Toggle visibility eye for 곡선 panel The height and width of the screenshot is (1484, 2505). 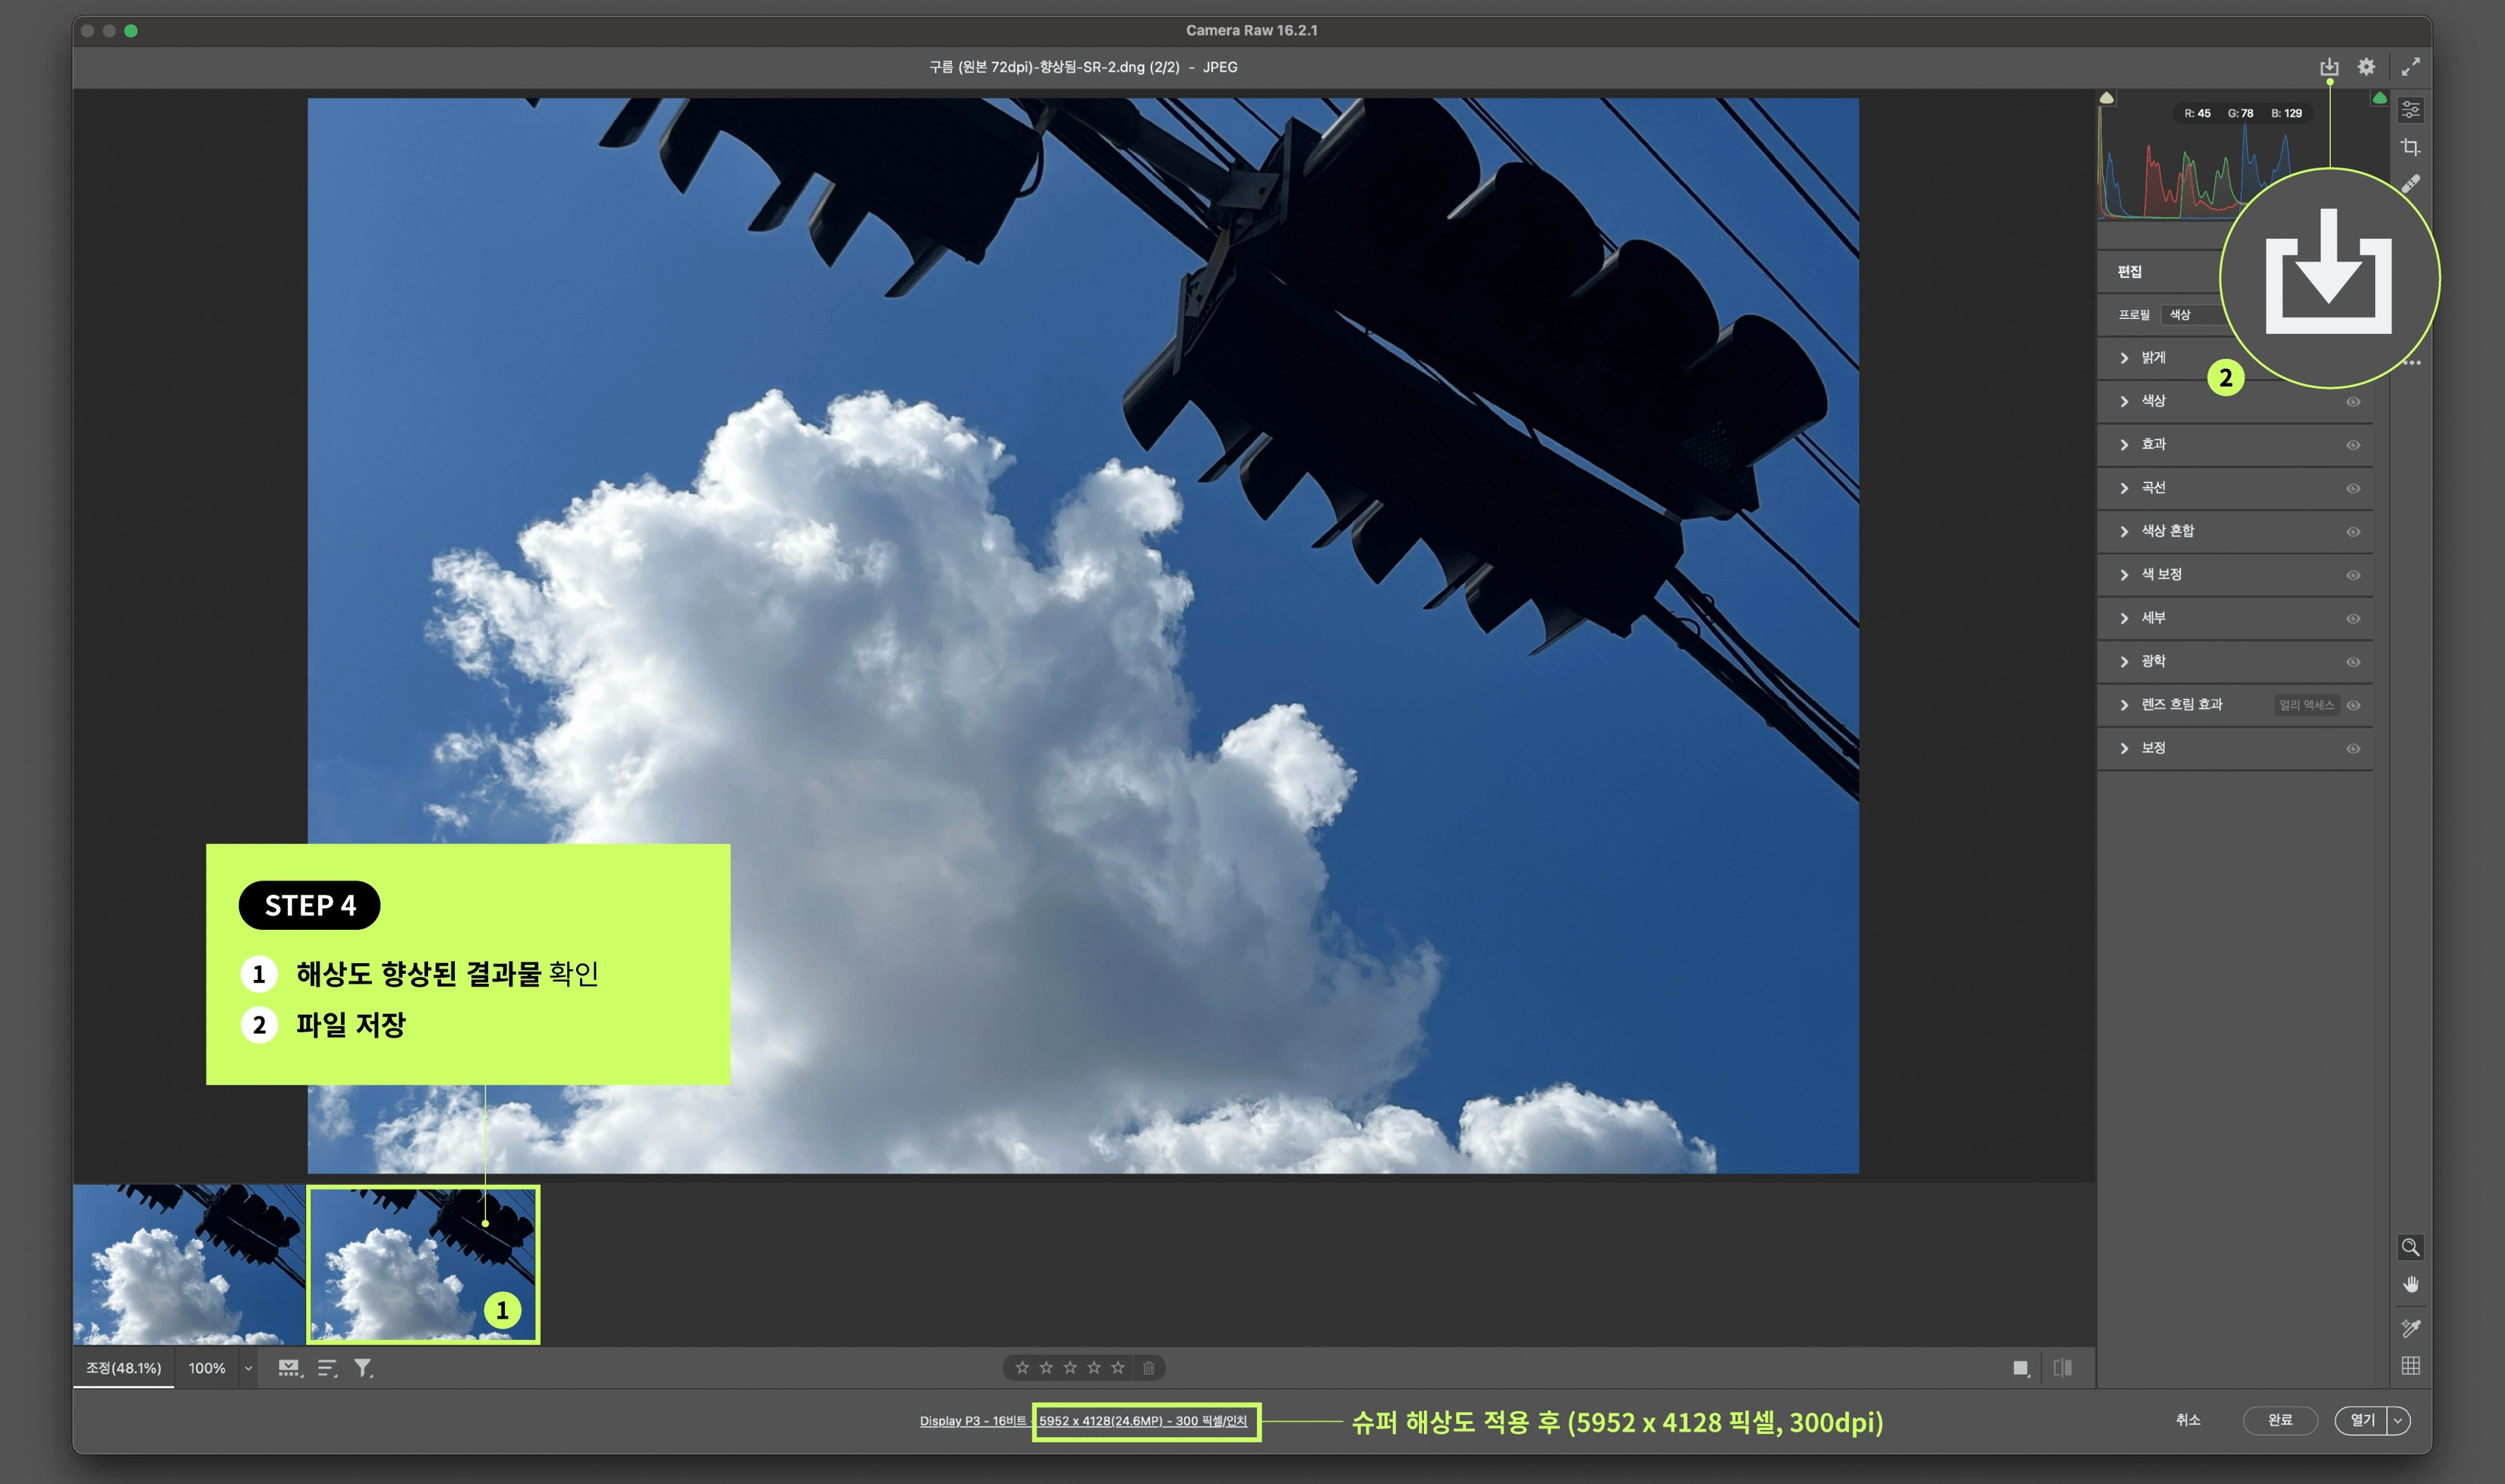pyautogui.click(x=2353, y=489)
